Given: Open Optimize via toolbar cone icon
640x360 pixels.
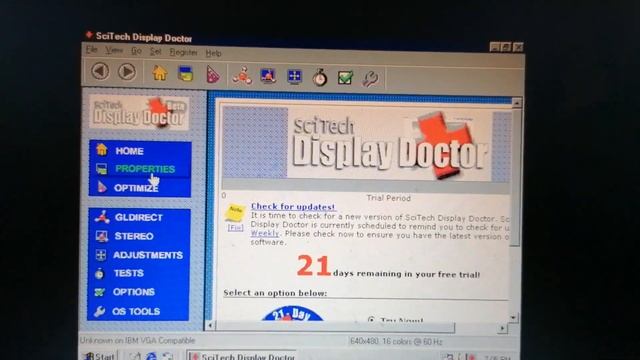Looking at the screenshot, I should (x=212, y=75).
